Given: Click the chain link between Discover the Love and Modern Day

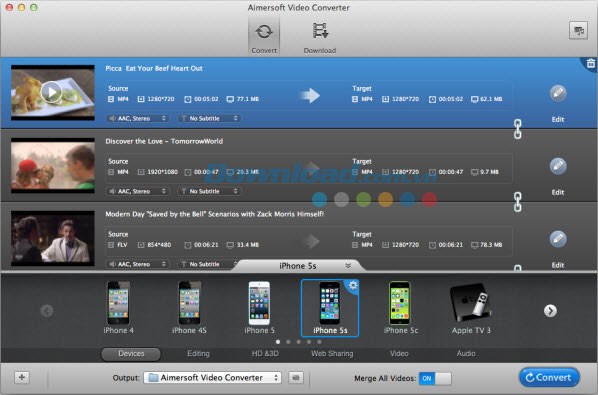Looking at the screenshot, I should pos(518,202).
